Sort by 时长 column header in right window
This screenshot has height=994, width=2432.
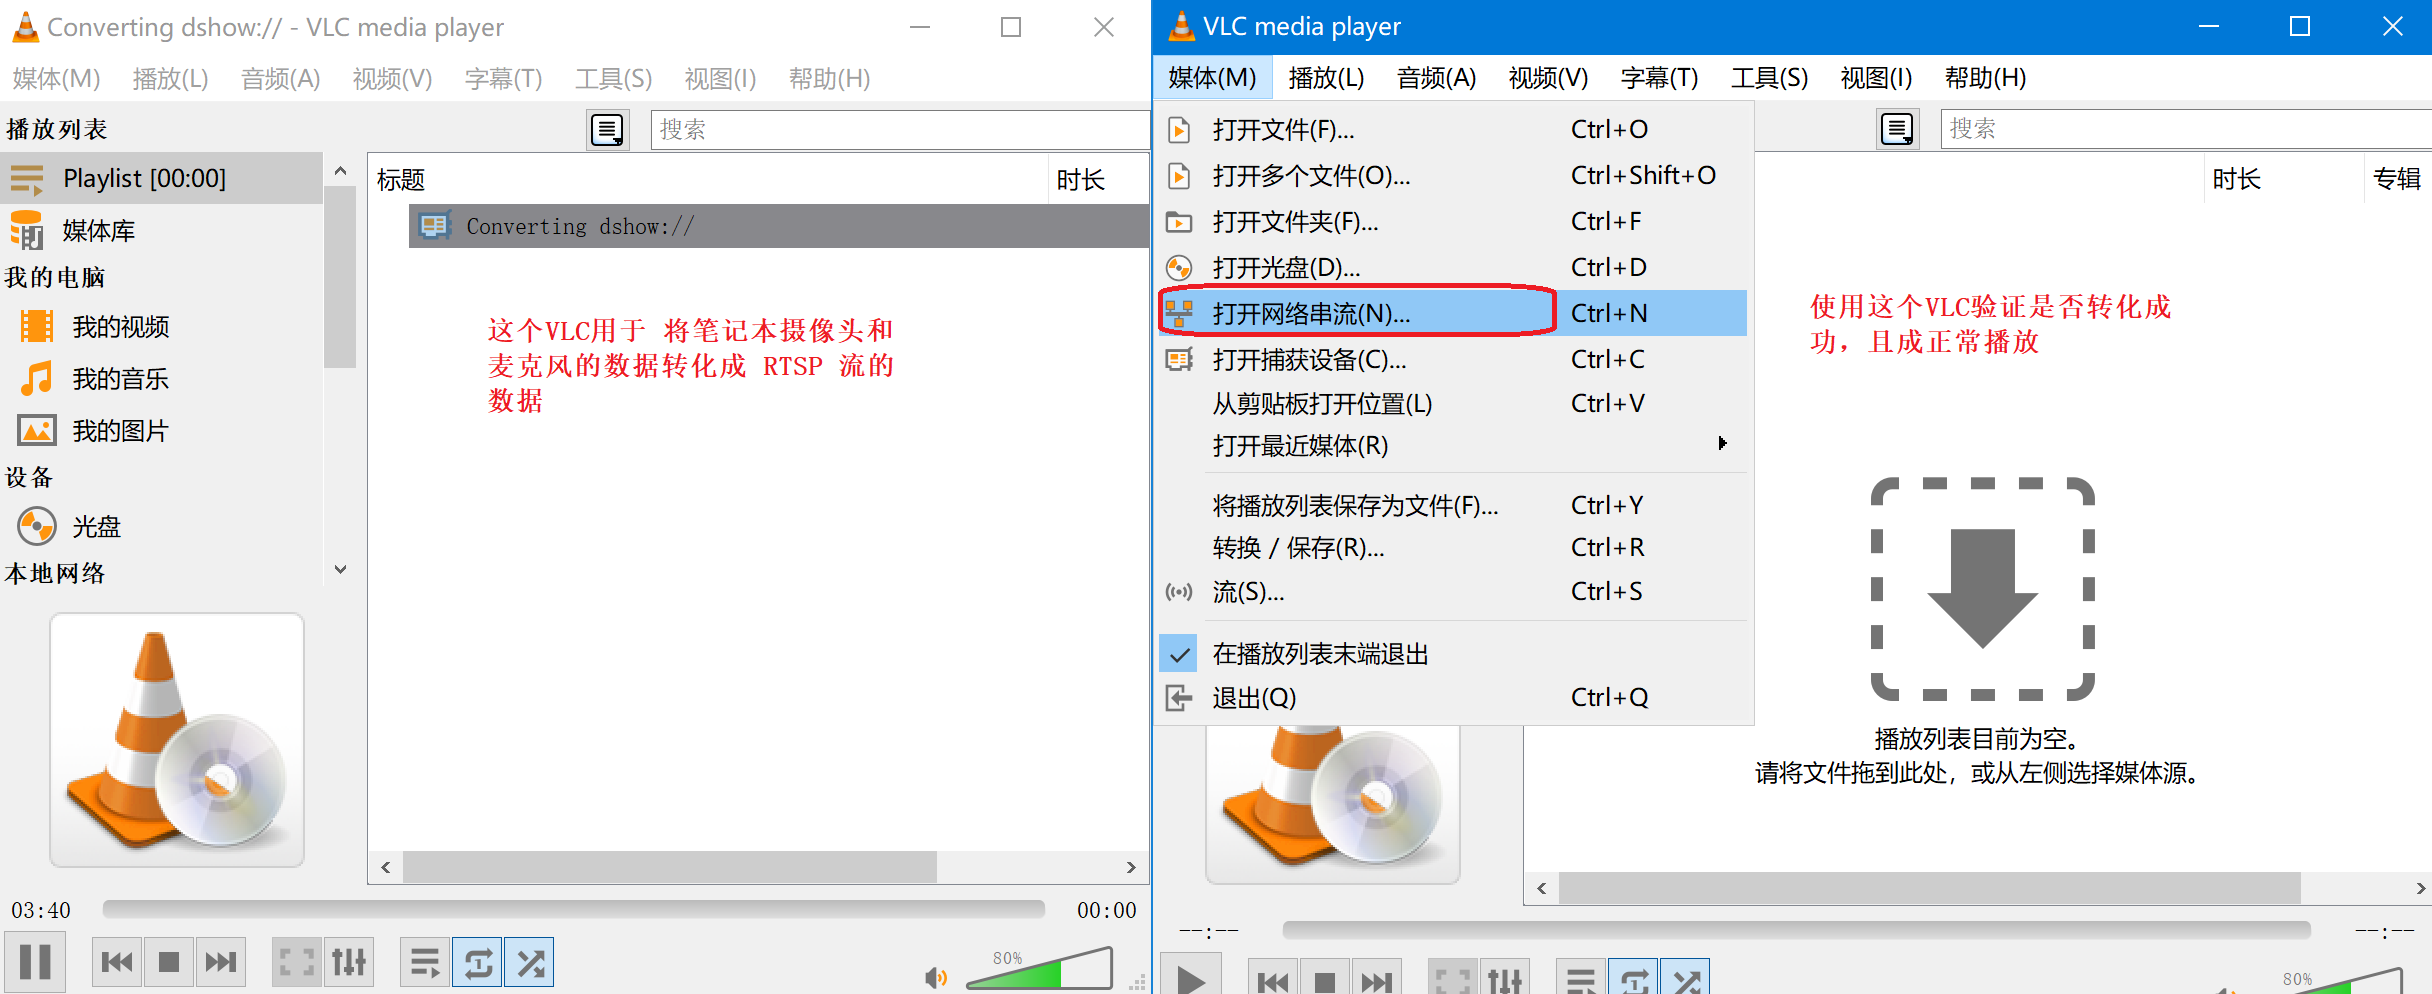point(2283,179)
